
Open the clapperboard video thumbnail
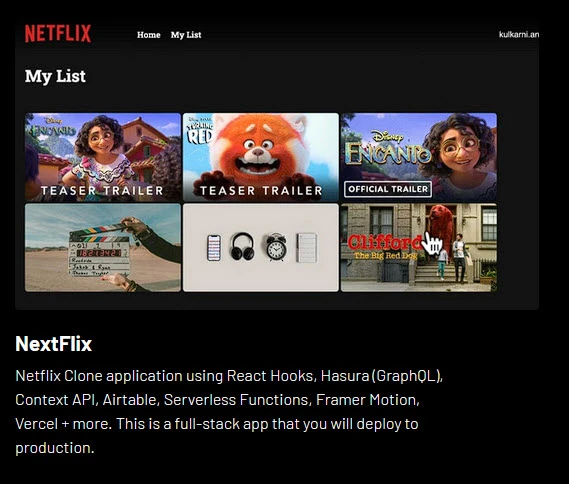click(103, 247)
